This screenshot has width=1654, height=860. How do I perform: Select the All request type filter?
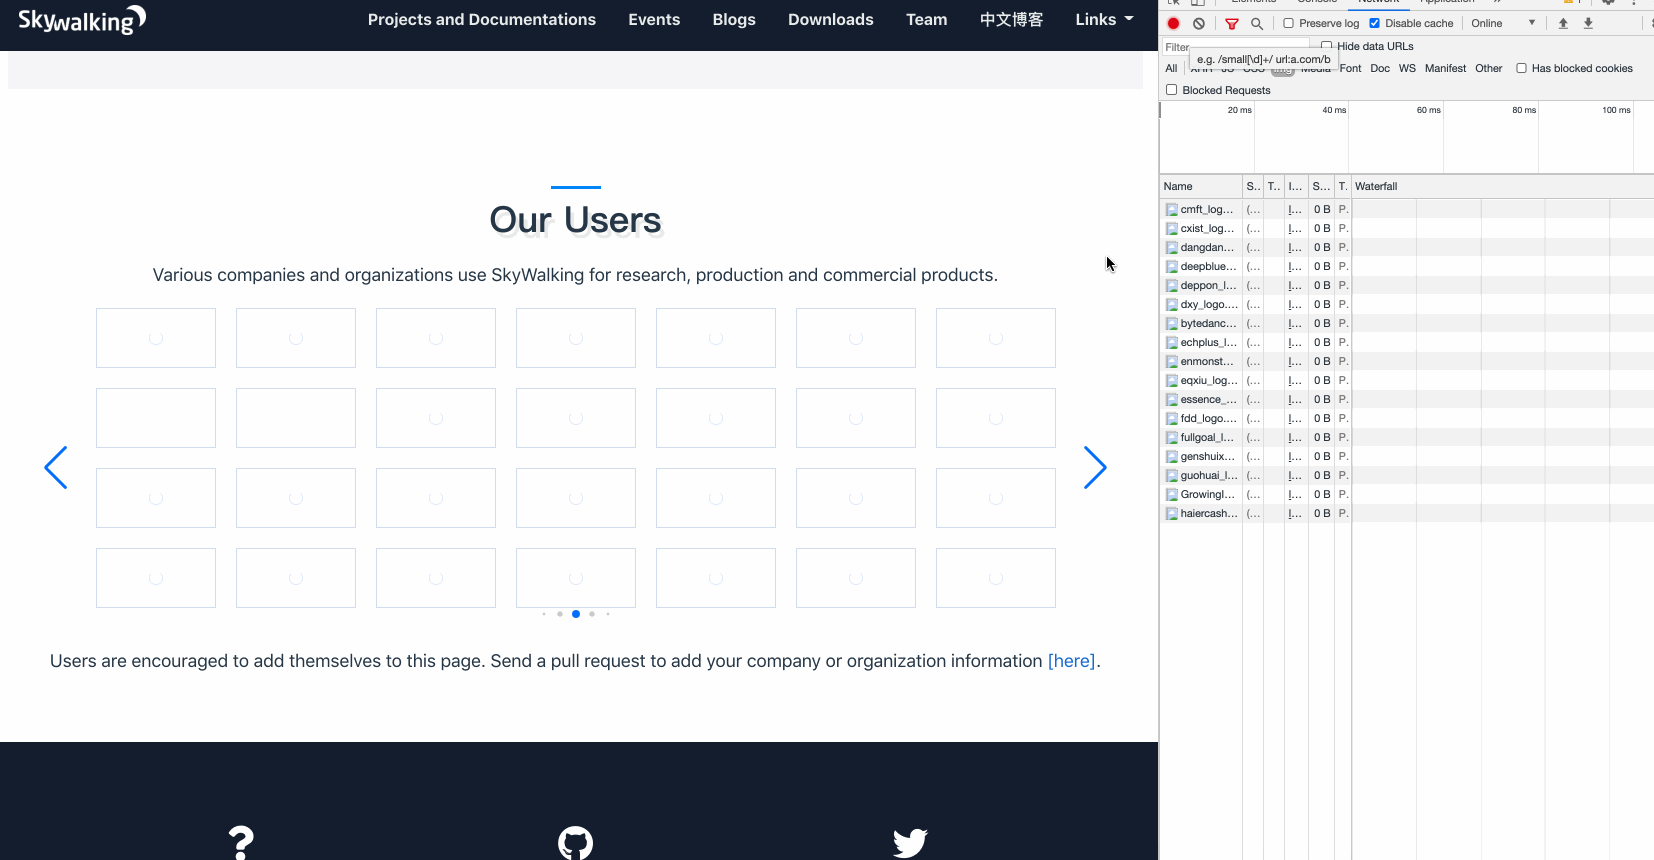coord(1172,68)
